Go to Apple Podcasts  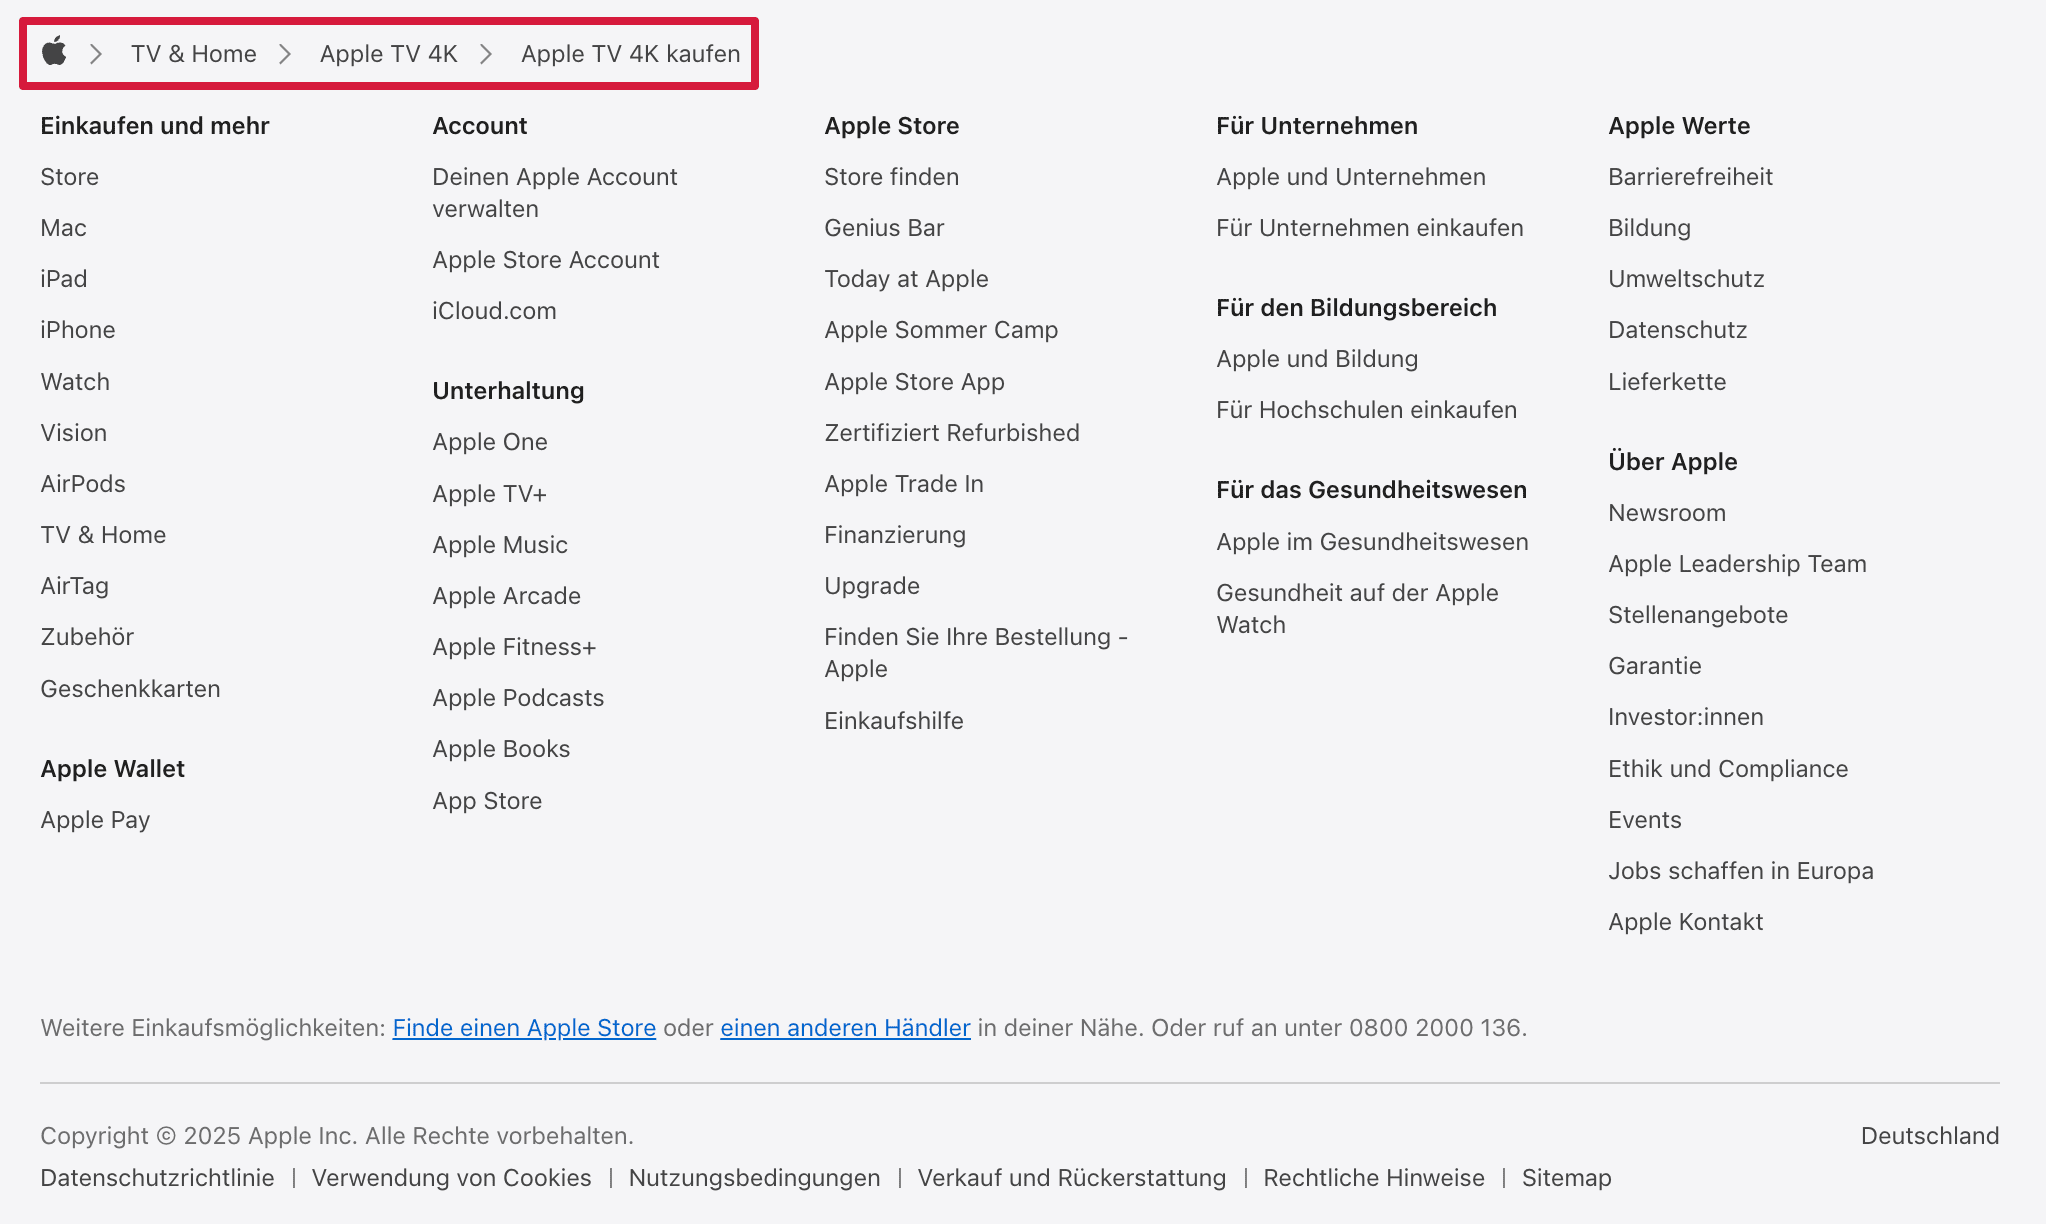pyautogui.click(x=519, y=698)
